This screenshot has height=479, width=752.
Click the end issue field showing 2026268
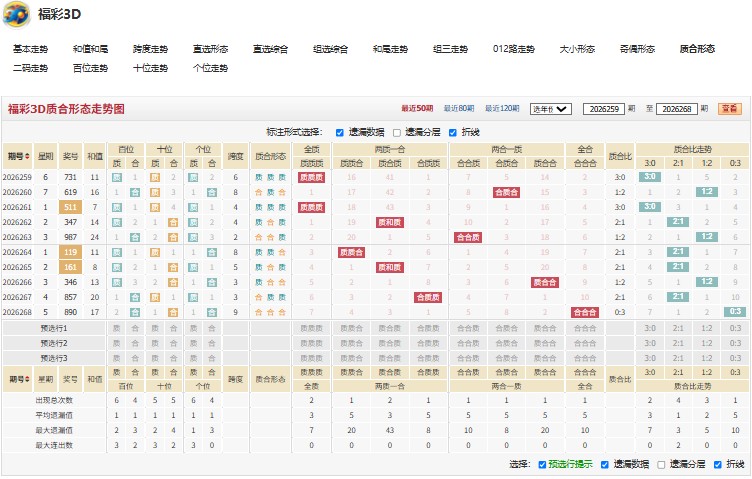pyautogui.click(x=677, y=109)
